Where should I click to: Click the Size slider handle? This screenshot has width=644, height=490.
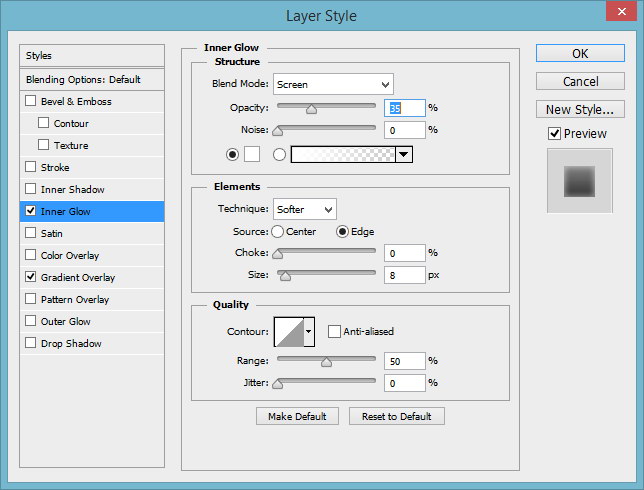point(285,276)
